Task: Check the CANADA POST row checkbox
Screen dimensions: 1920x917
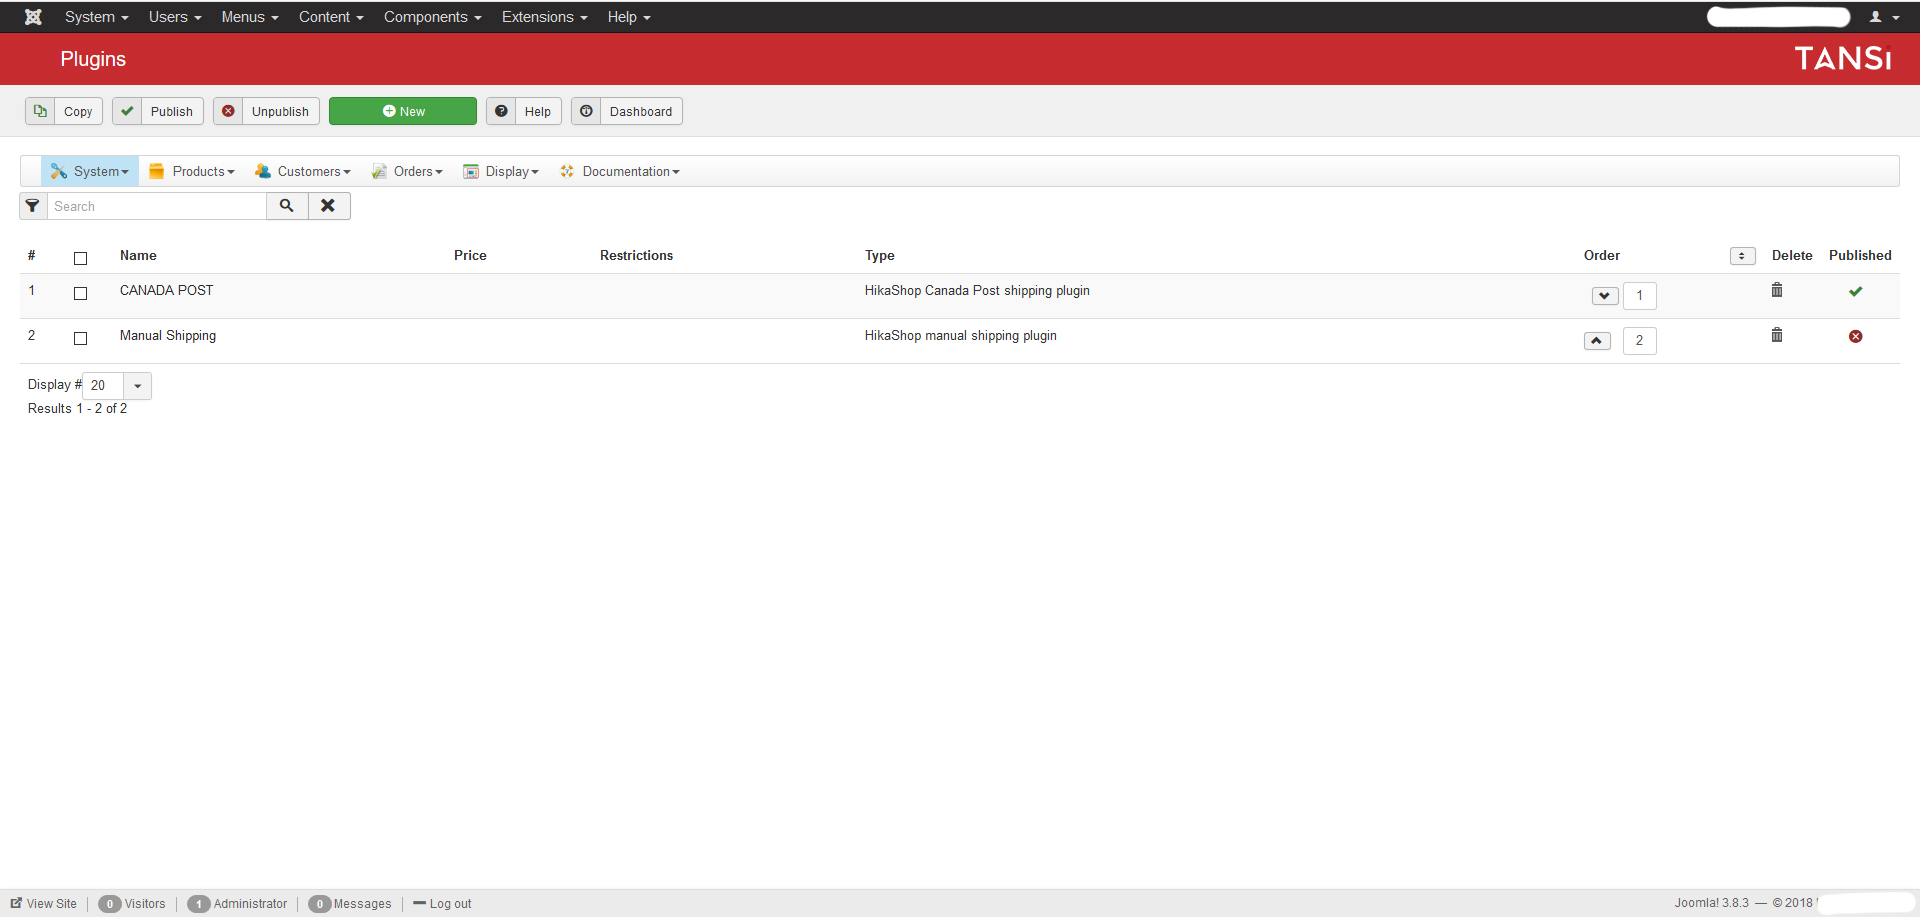Action: 81,293
